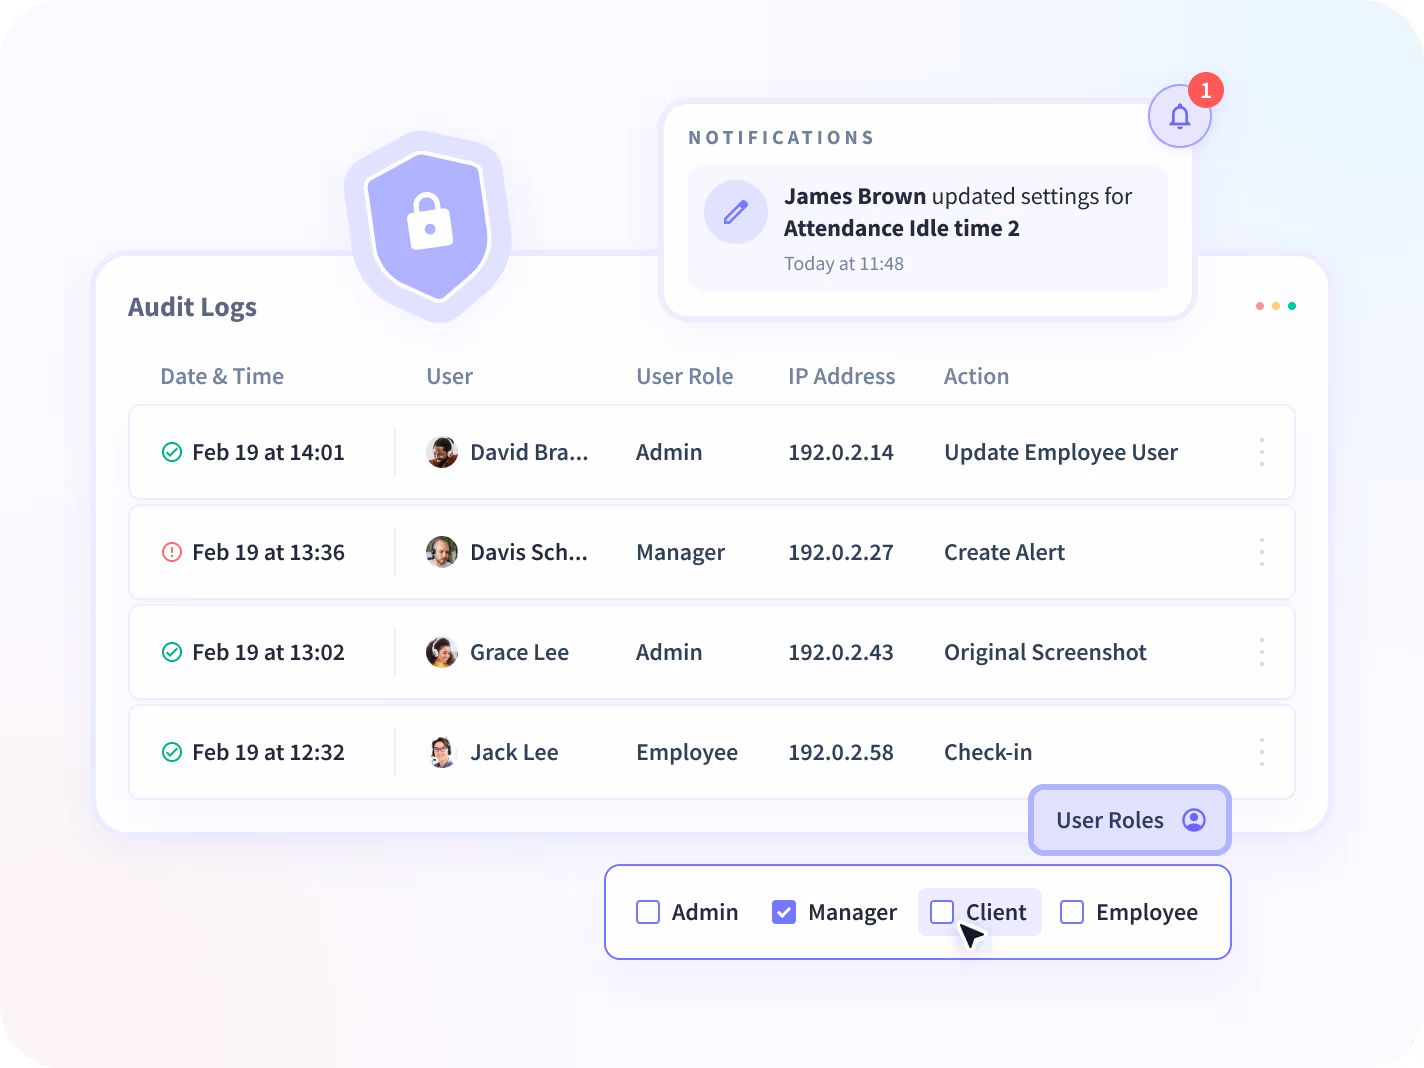Open the overflow menu for the Original Screenshot entry
The height and width of the screenshot is (1068, 1424).
(x=1261, y=652)
